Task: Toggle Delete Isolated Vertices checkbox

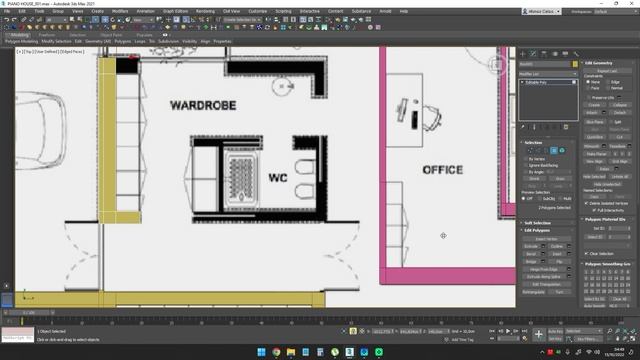Action: click(587, 203)
